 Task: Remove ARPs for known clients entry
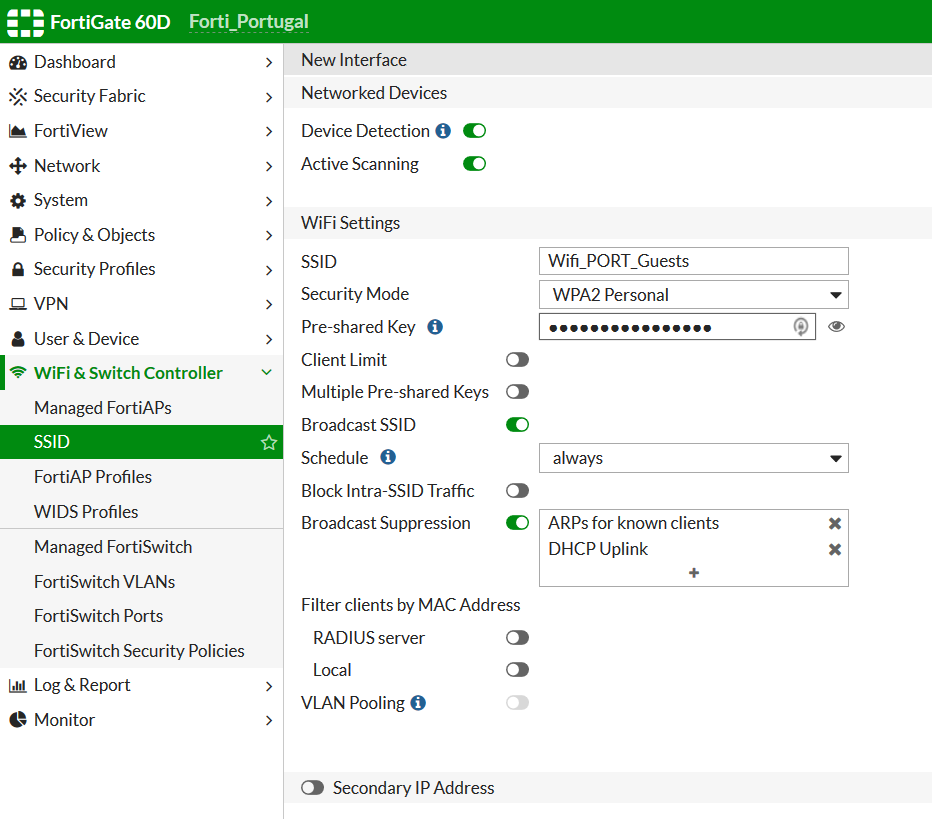[x=835, y=523]
